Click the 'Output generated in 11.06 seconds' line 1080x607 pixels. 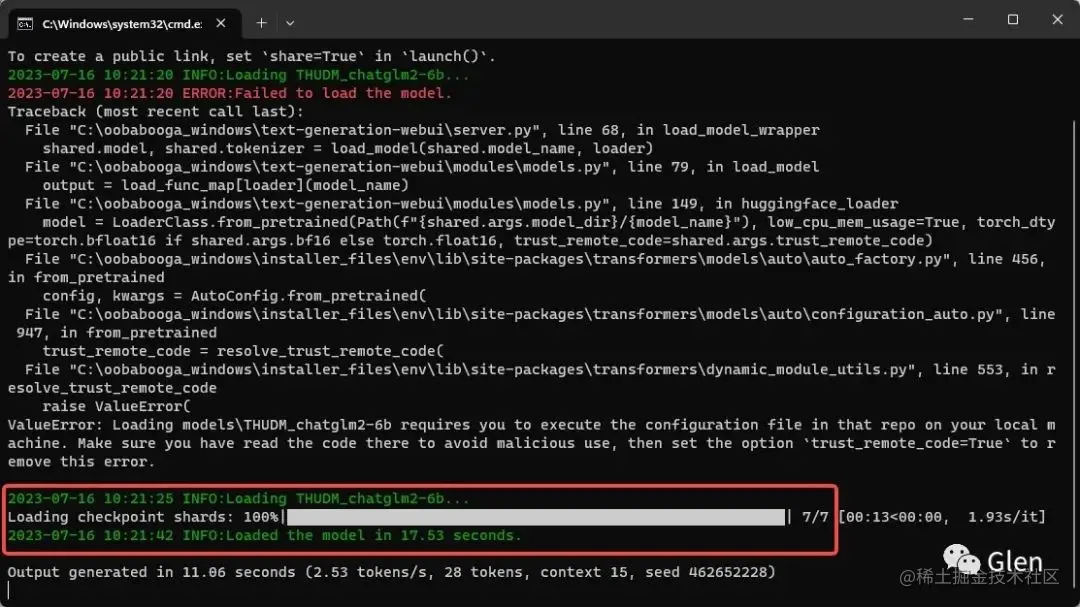pos(391,572)
